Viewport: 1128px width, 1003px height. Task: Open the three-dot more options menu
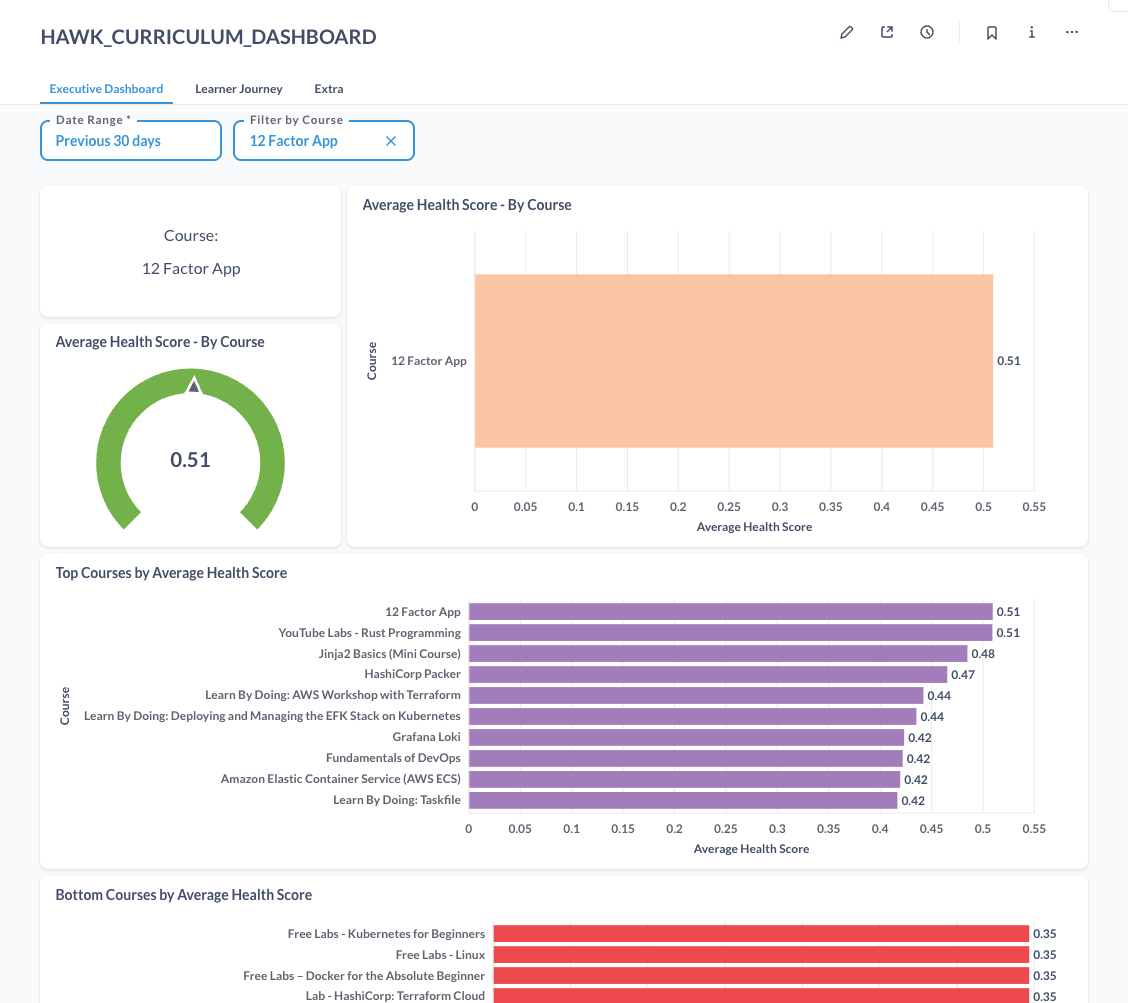[x=1072, y=32]
